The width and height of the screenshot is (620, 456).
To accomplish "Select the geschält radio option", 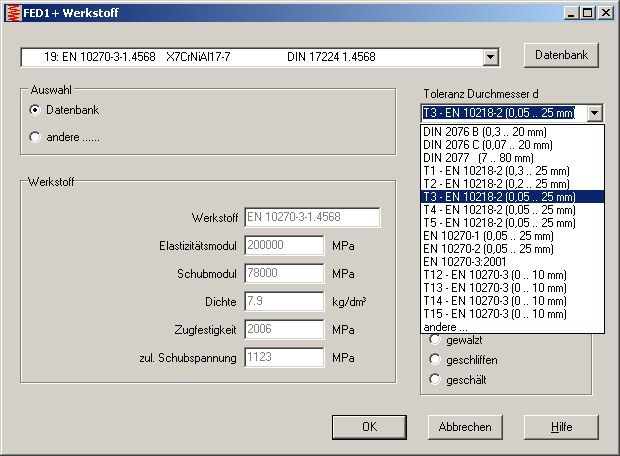I will pos(434,379).
